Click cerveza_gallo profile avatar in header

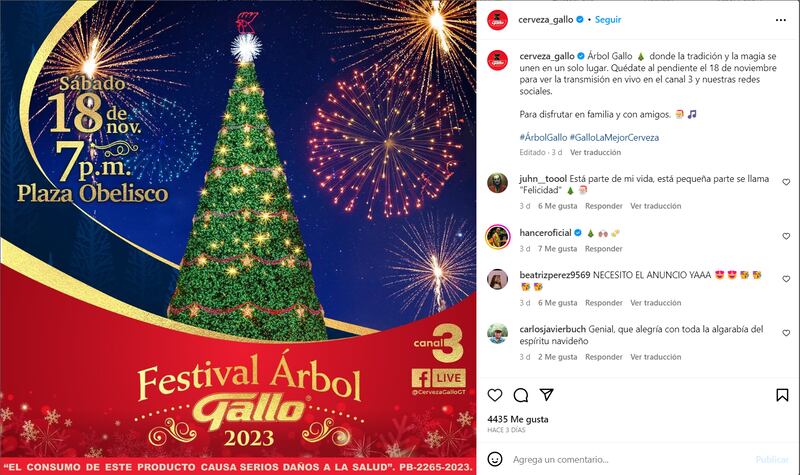click(497, 20)
